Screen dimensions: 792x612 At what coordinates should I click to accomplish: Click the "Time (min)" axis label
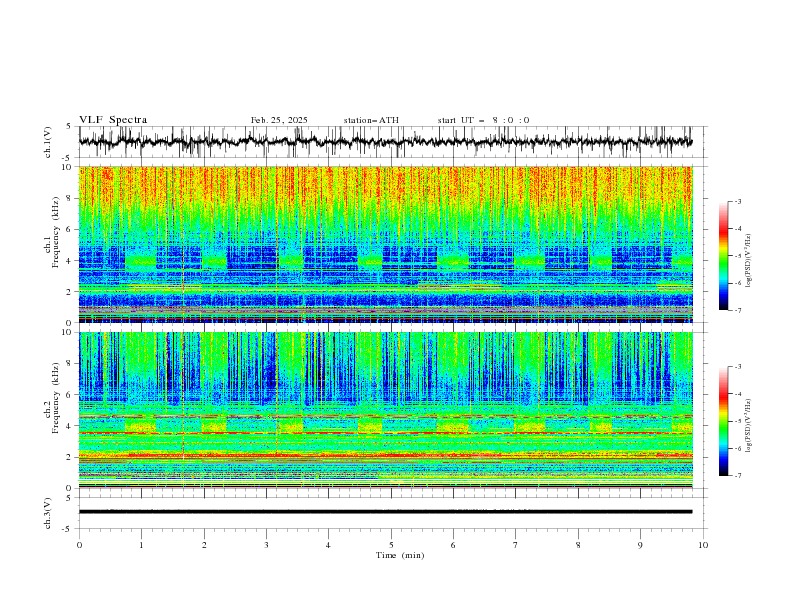tap(400, 555)
